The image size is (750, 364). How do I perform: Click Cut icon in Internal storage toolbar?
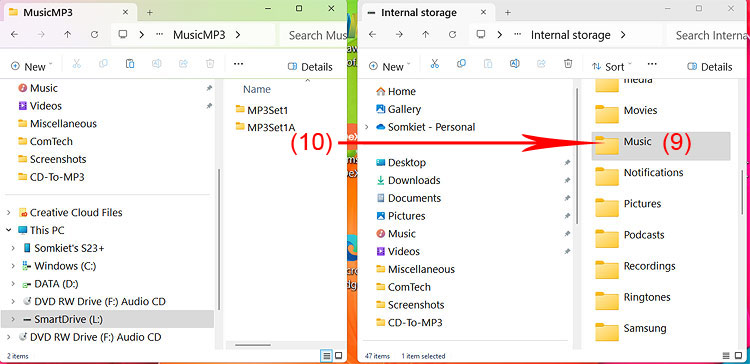click(434, 64)
